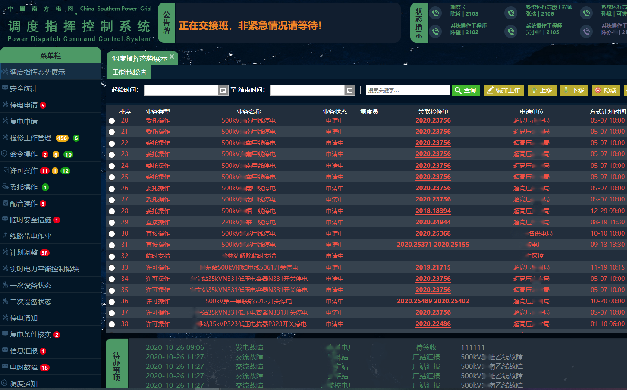Call extension 2102 with its phone icon
Image resolution: width=627 pixels, height=390 pixels.
pos(435,31)
